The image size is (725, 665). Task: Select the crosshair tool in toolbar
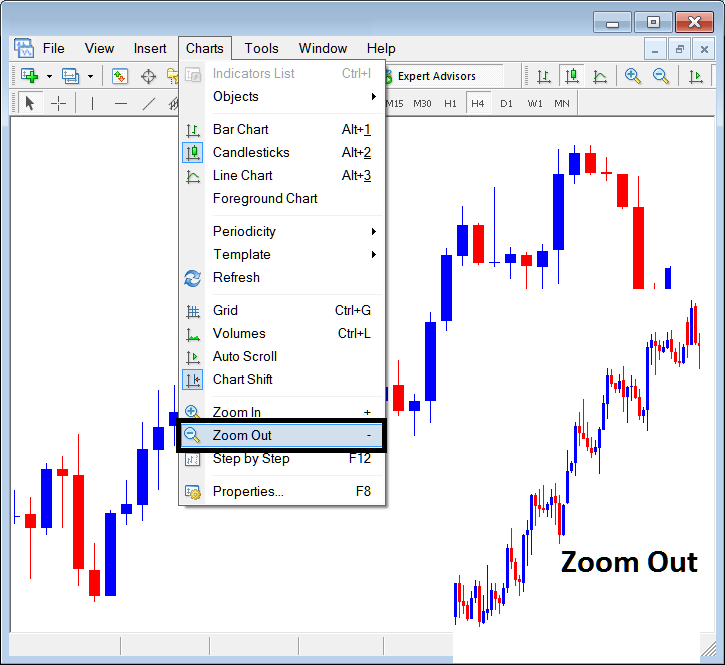click(59, 103)
